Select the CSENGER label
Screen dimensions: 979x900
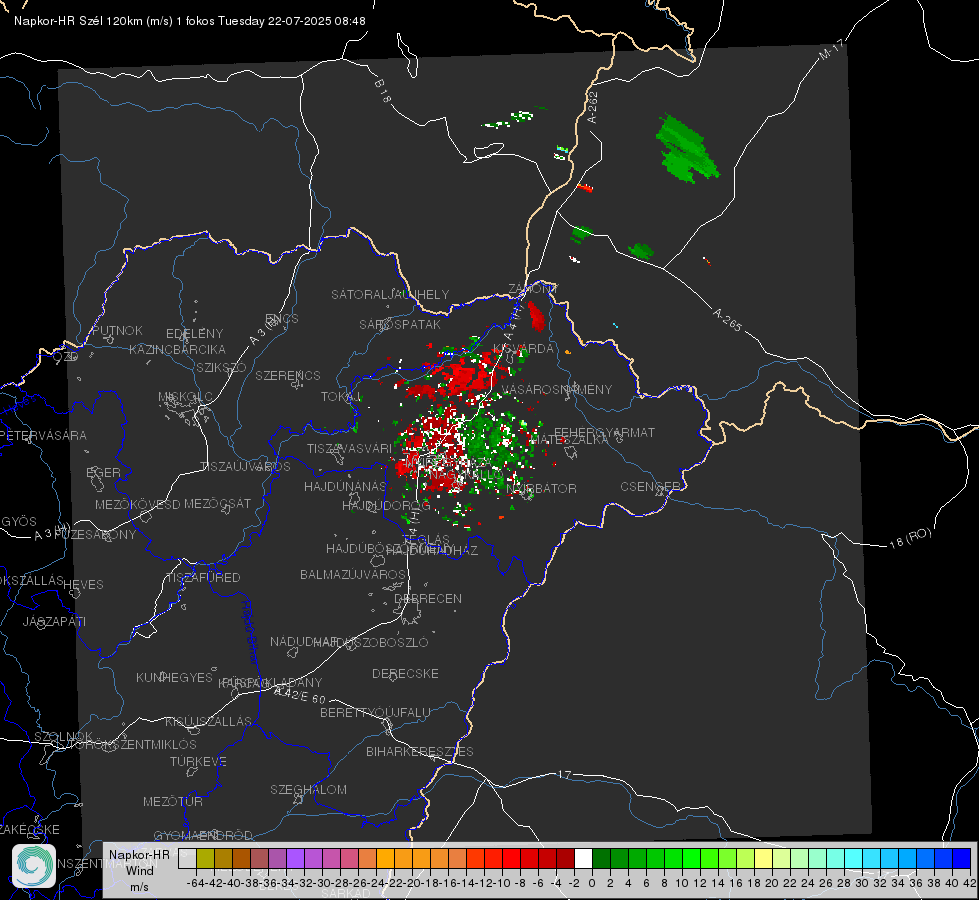(x=651, y=487)
